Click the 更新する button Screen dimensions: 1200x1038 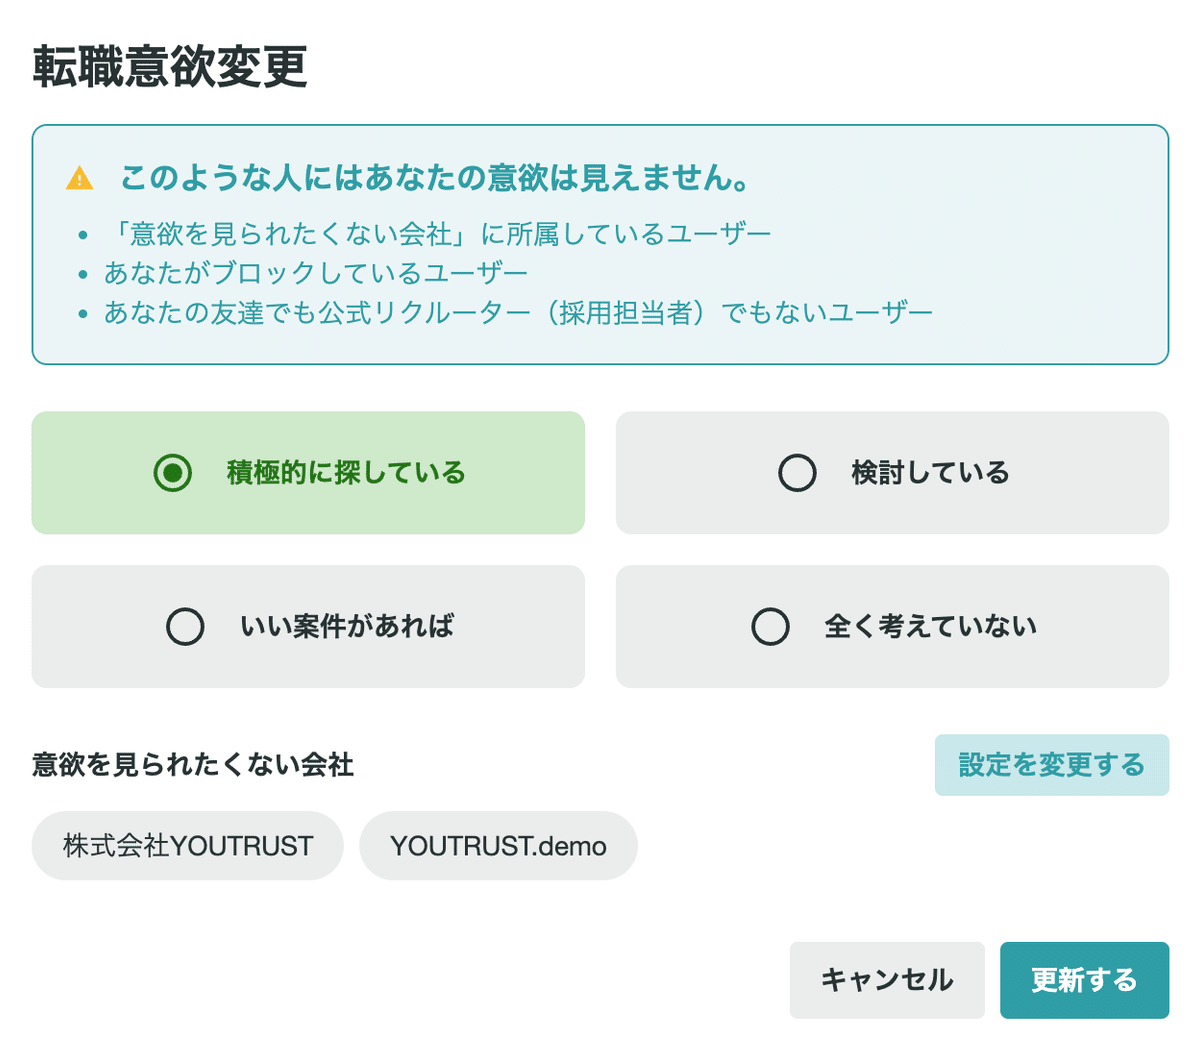pos(1084,980)
